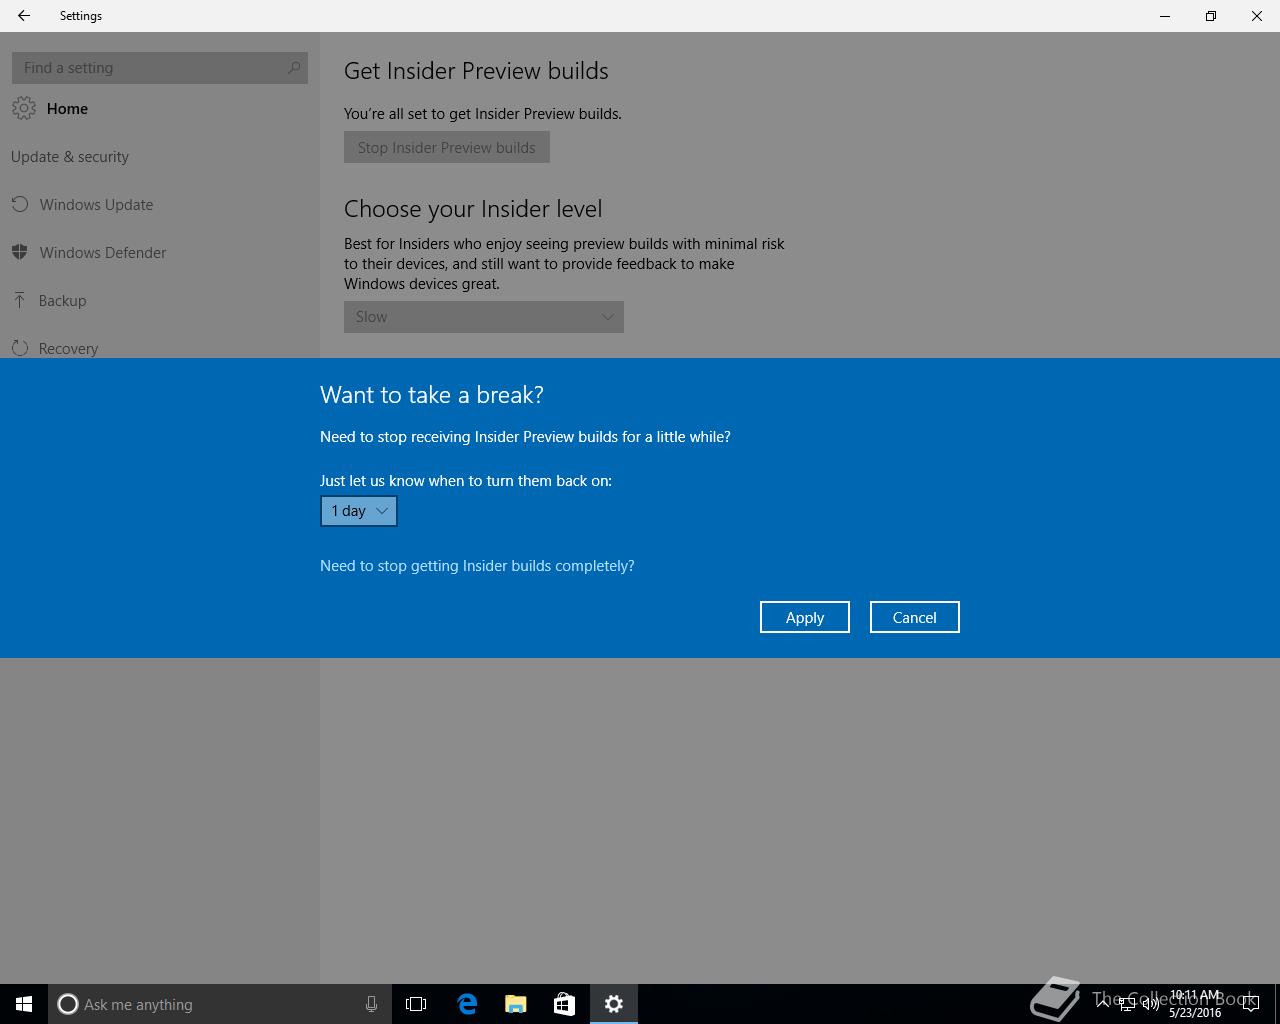Open File Explorer from the taskbar
Viewport: 1280px width, 1024px height.
point(516,1004)
